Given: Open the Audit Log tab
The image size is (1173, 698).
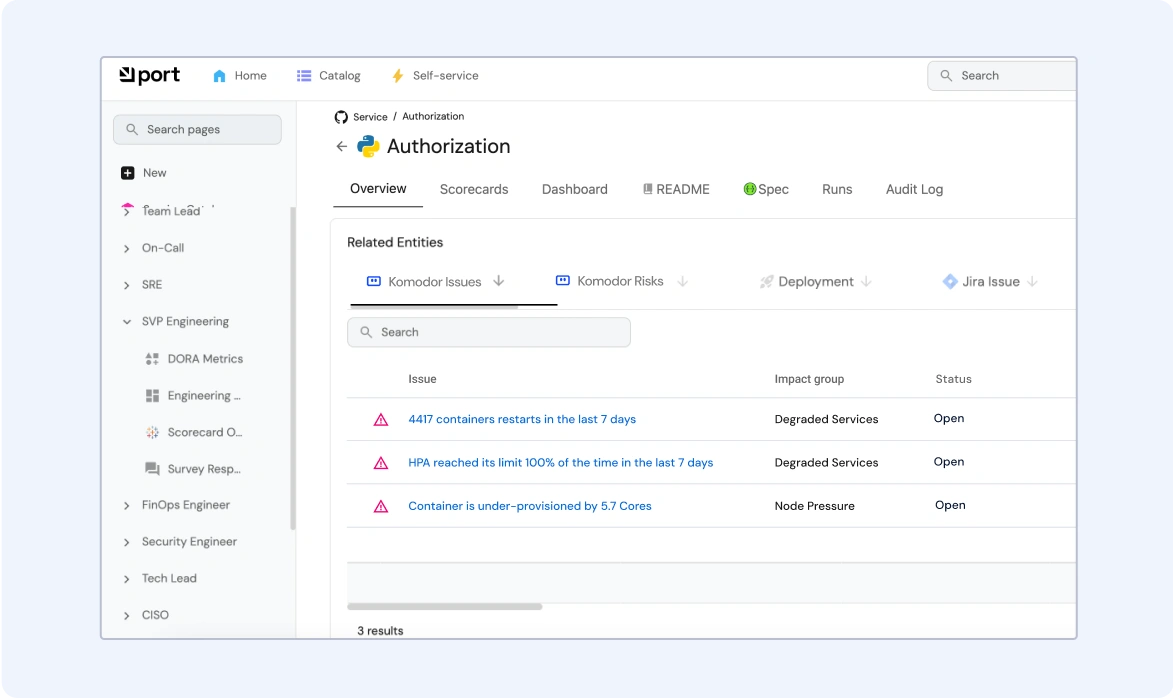Looking at the screenshot, I should 914,189.
